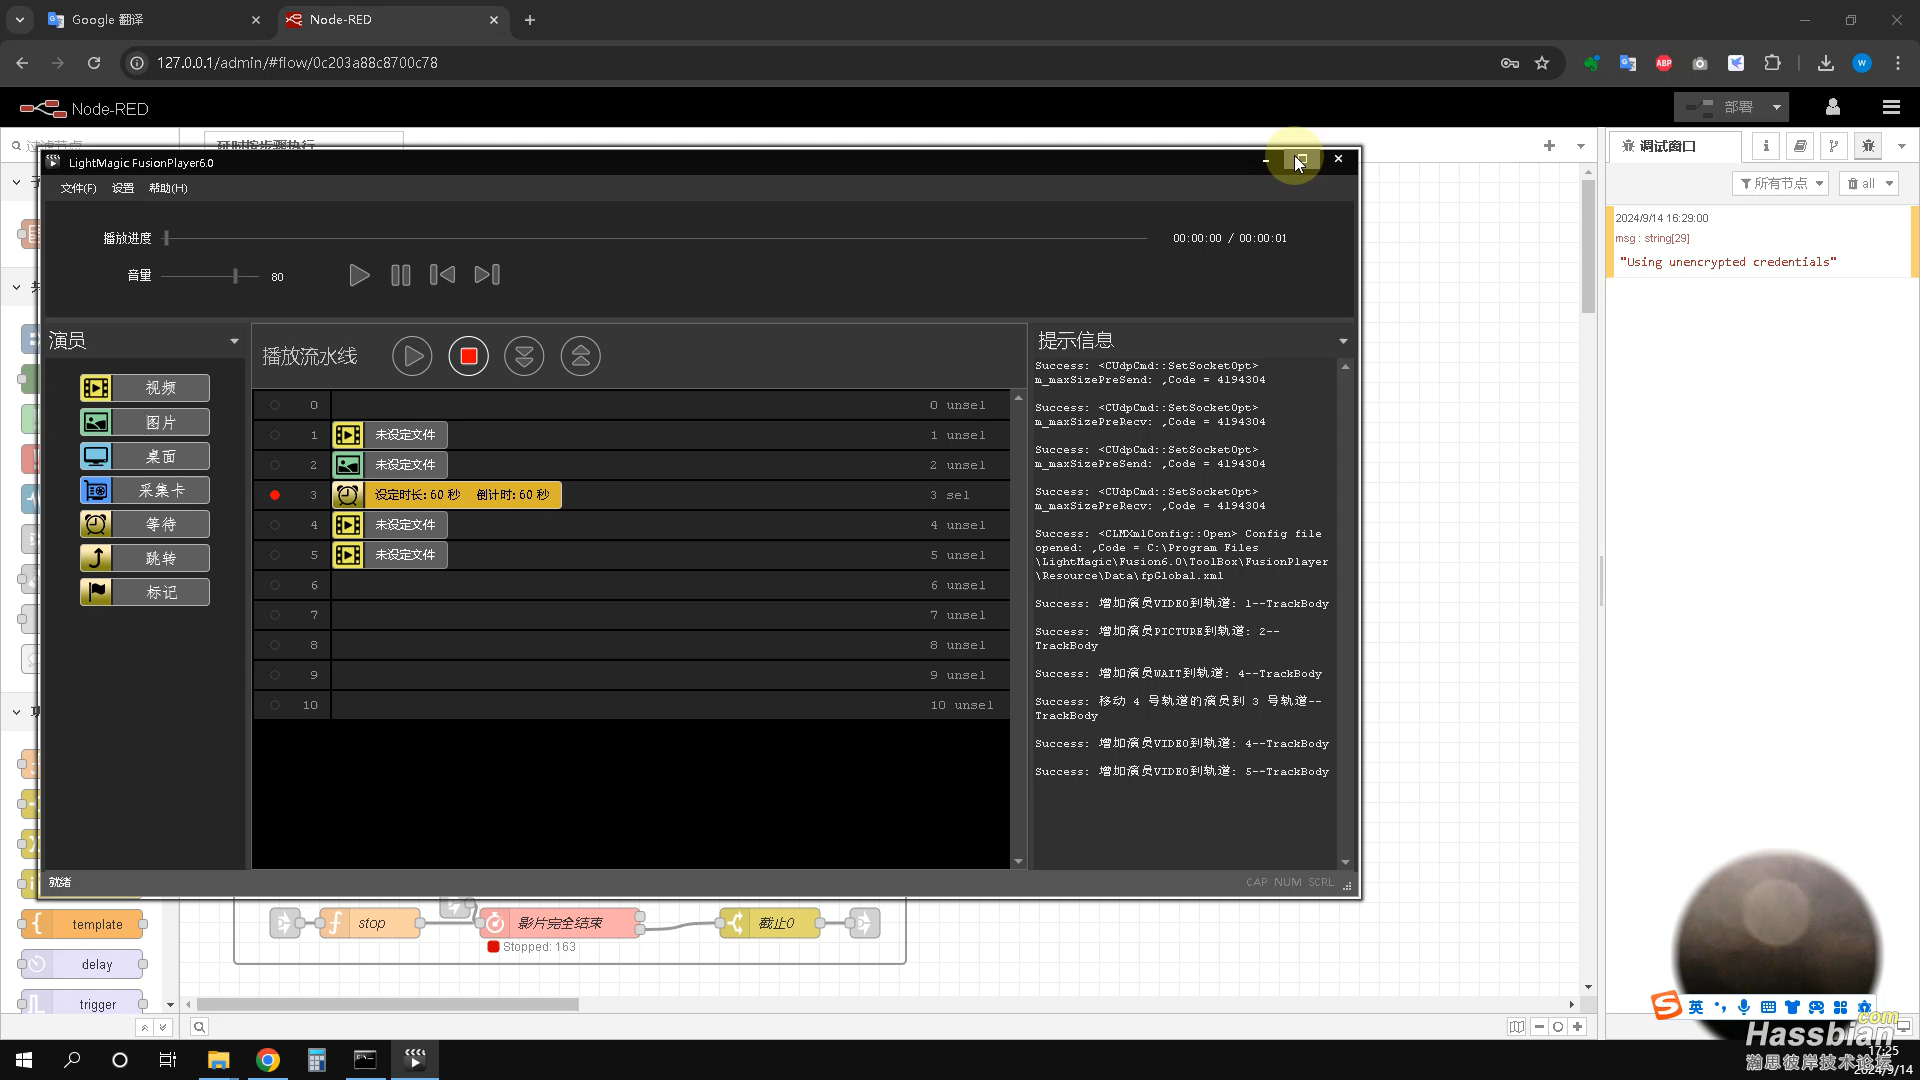The height and width of the screenshot is (1080, 1920).
Task: Open the 部署 deploy dropdown arrow in Node-RED
Action: (x=1777, y=107)
